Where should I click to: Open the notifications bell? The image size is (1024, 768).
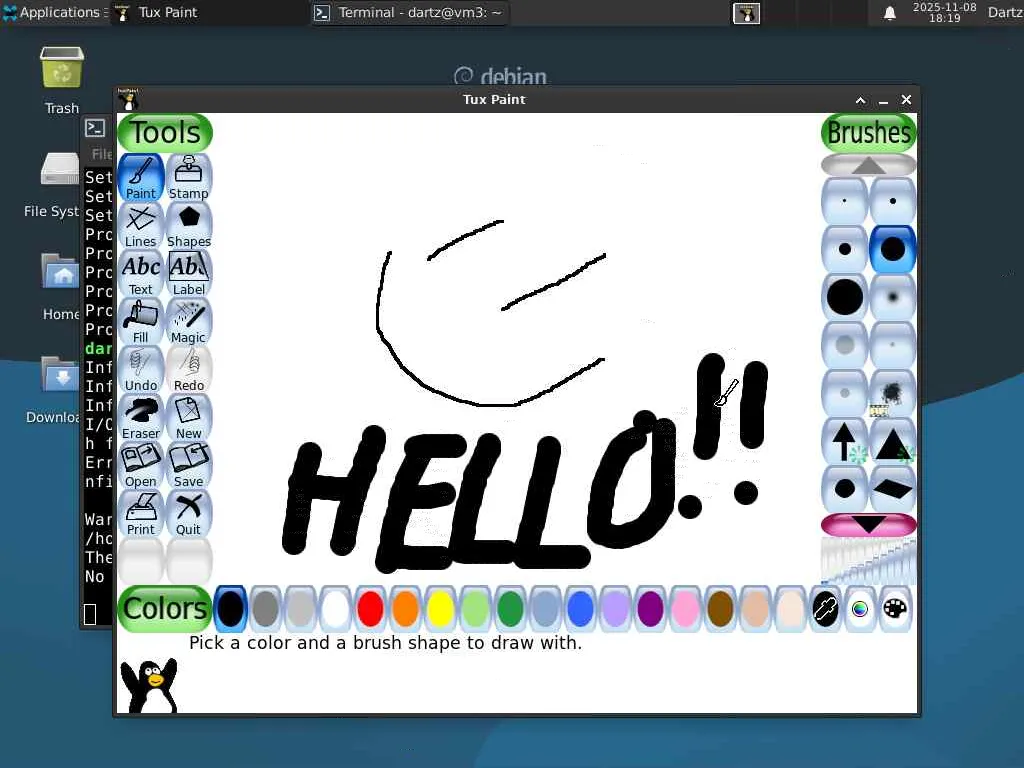[889, 13]
